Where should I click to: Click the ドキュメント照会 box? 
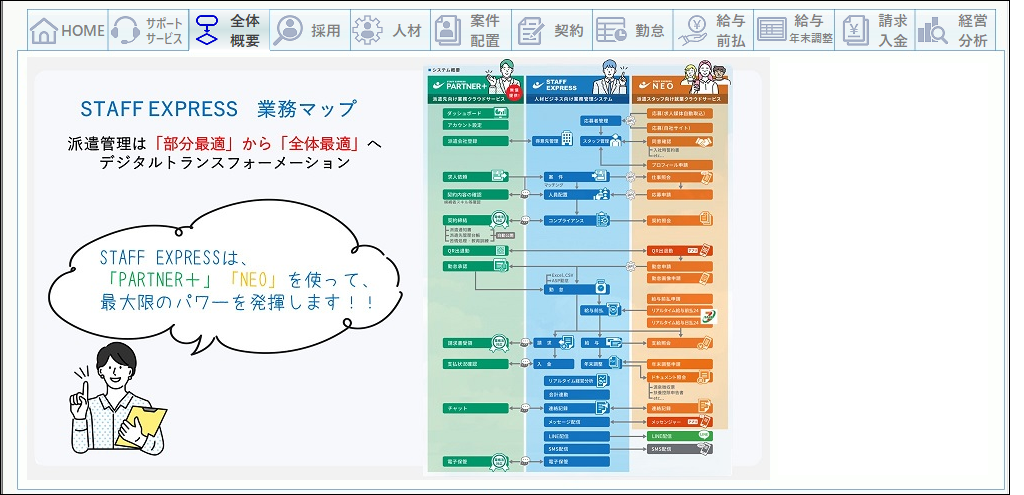coord(680,377)
